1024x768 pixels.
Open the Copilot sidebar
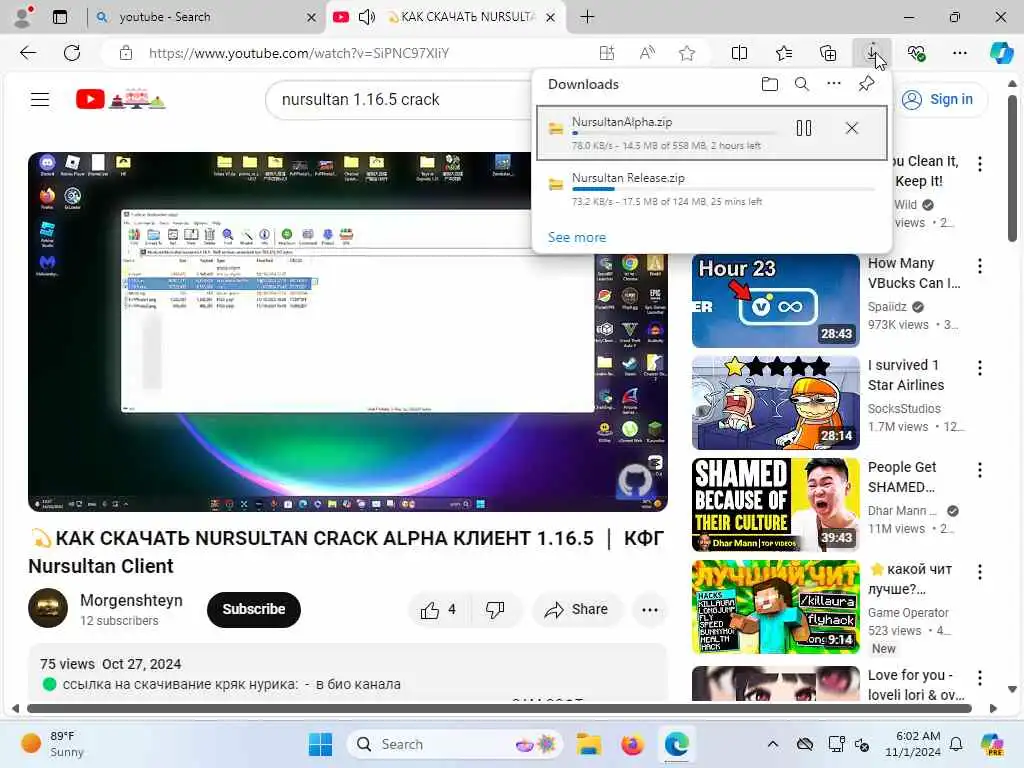coord(1001,53)
